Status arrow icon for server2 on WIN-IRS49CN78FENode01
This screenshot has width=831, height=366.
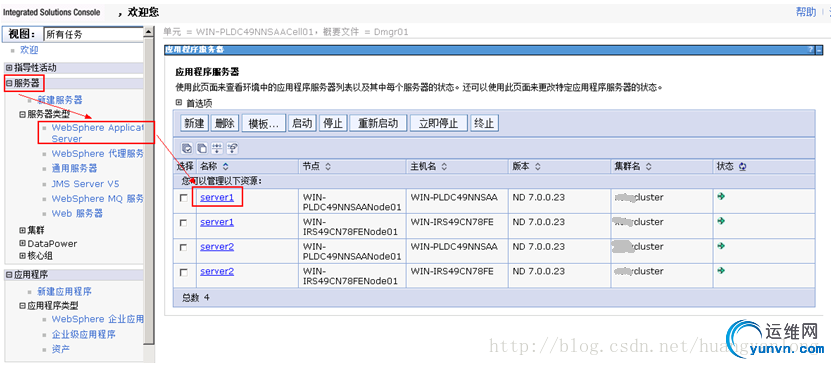pos(721,270)
